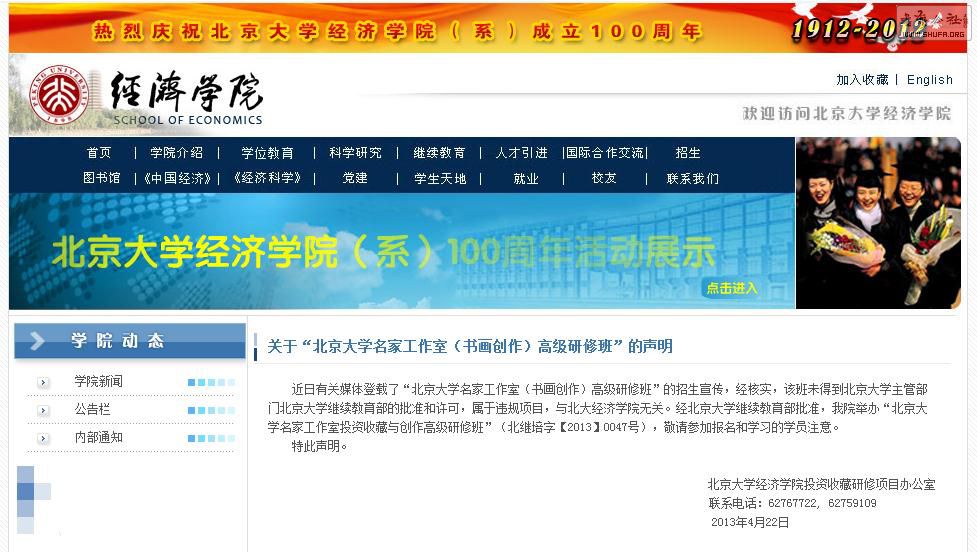Open the 图书馆 navigation link
This screenshot has width=977, height=552.
tap(101, 178)
